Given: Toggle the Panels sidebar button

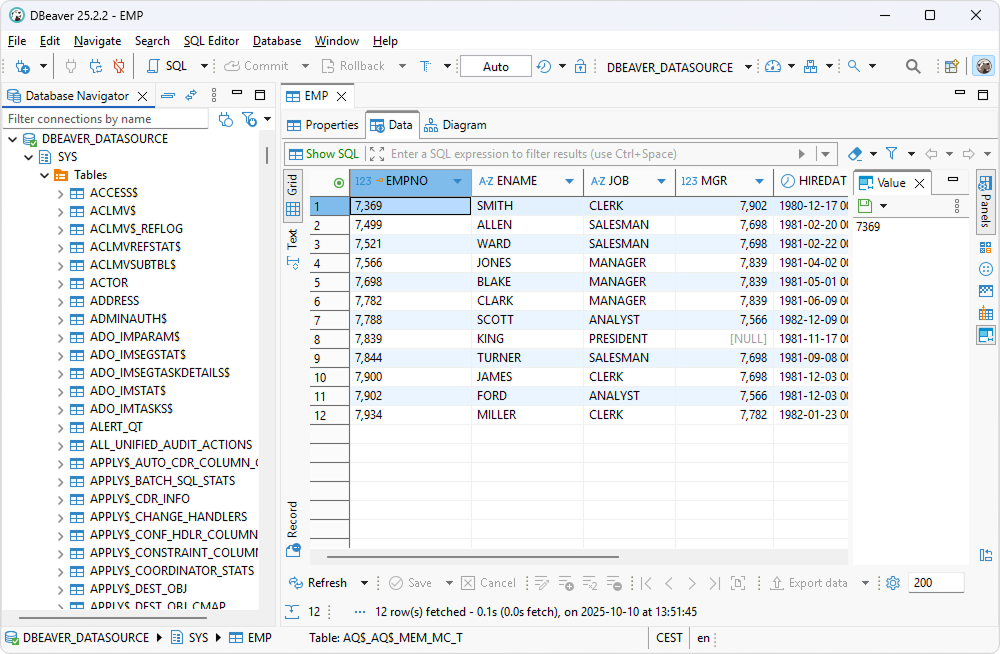Looking at the screenshot, I should (986, 204).
